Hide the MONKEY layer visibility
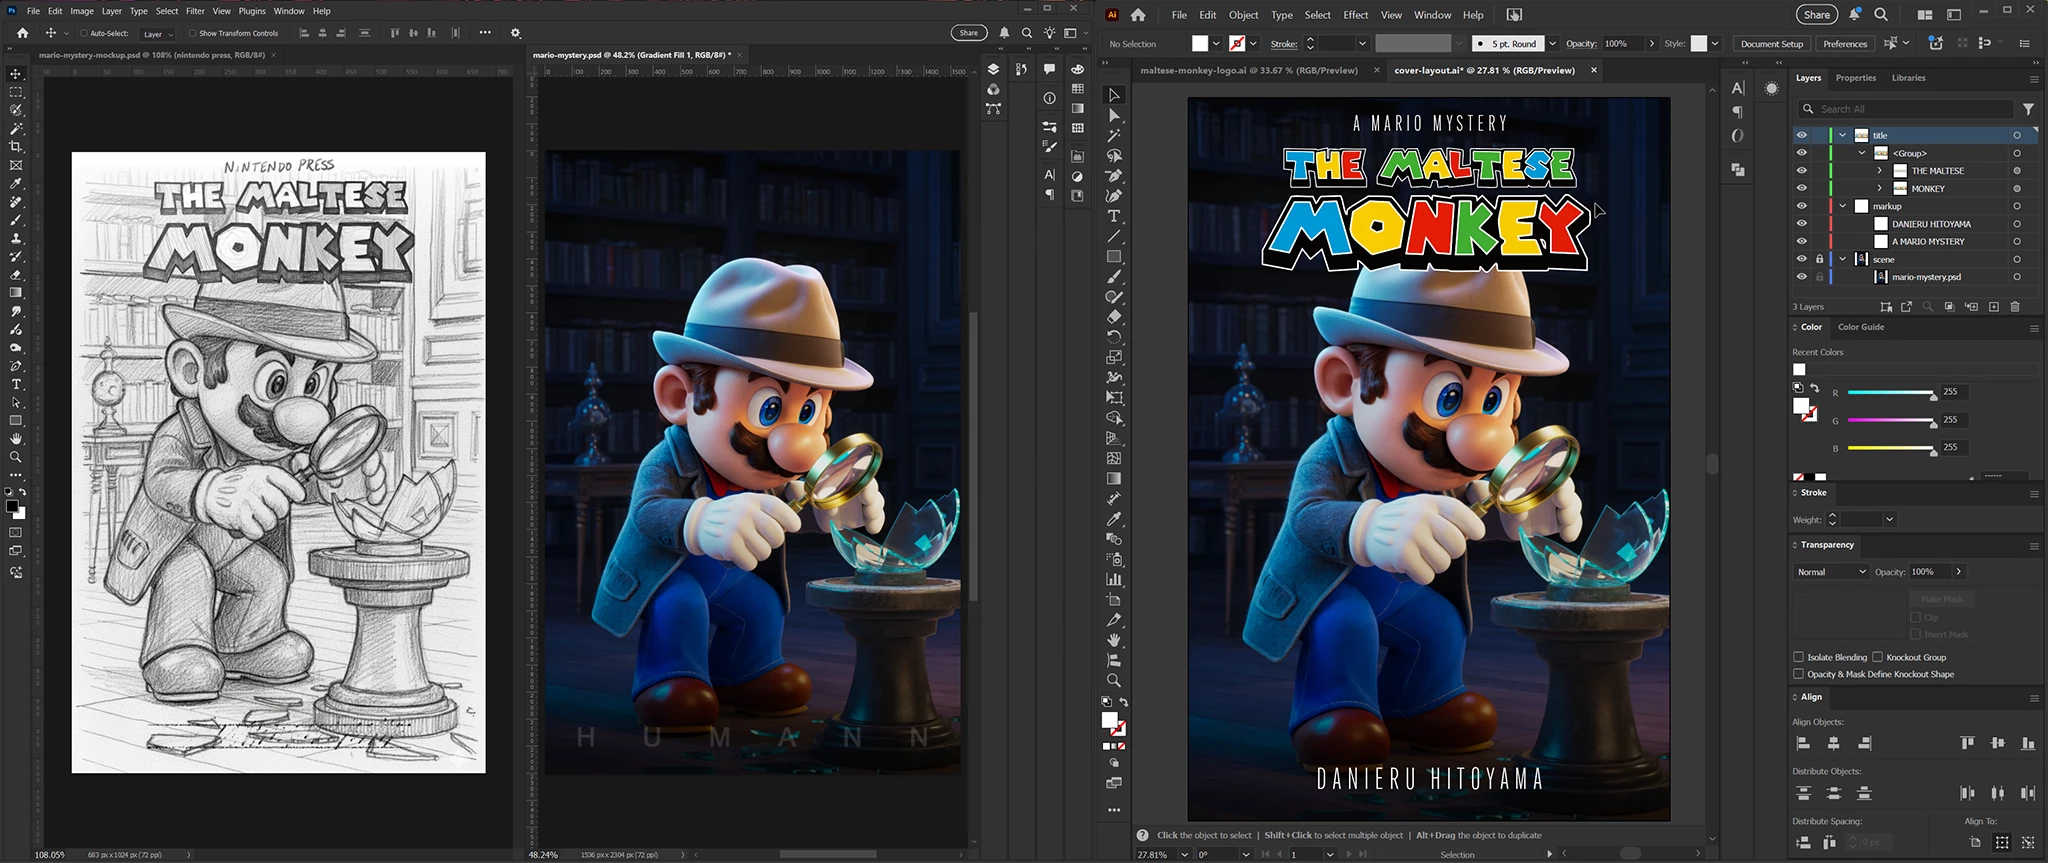The width and height of the screenshot is (2048, 863). tap(1802, 189)
